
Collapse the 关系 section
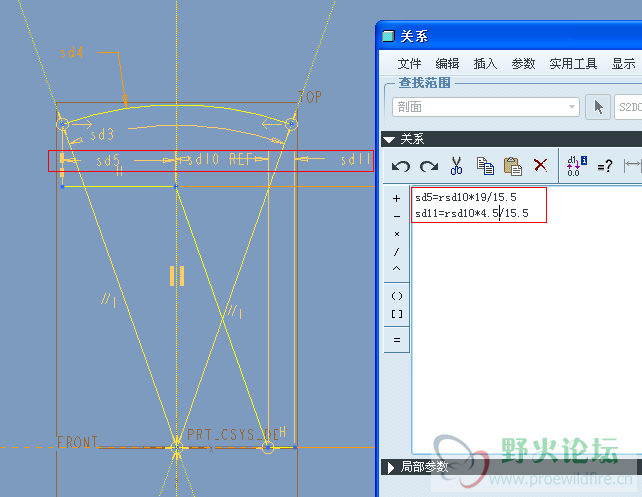[x=389, y=140]
